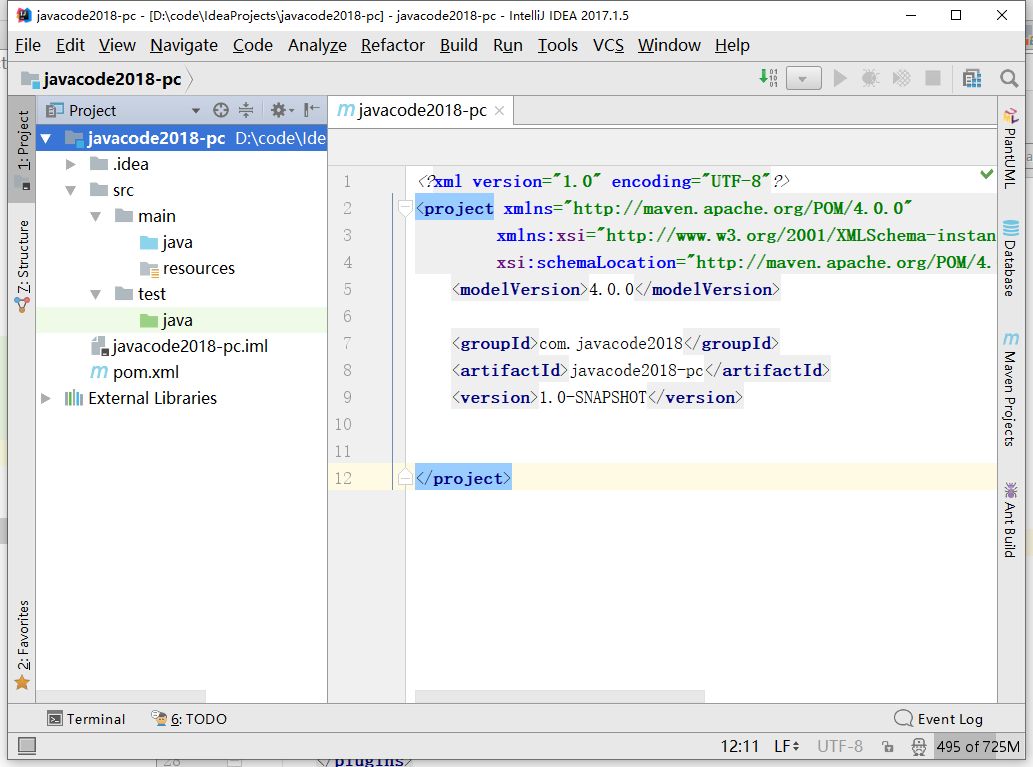1033x767 pixels.
Task: Open the Project Structure dialog icon
Action: 971,78
